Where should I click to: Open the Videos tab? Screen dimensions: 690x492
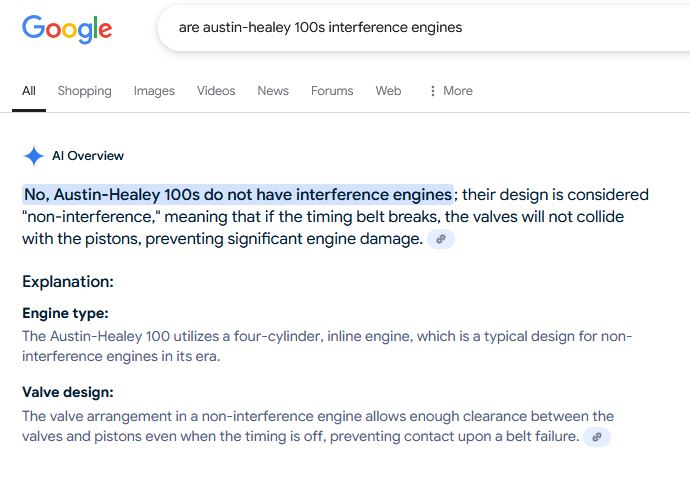point(216,91)
